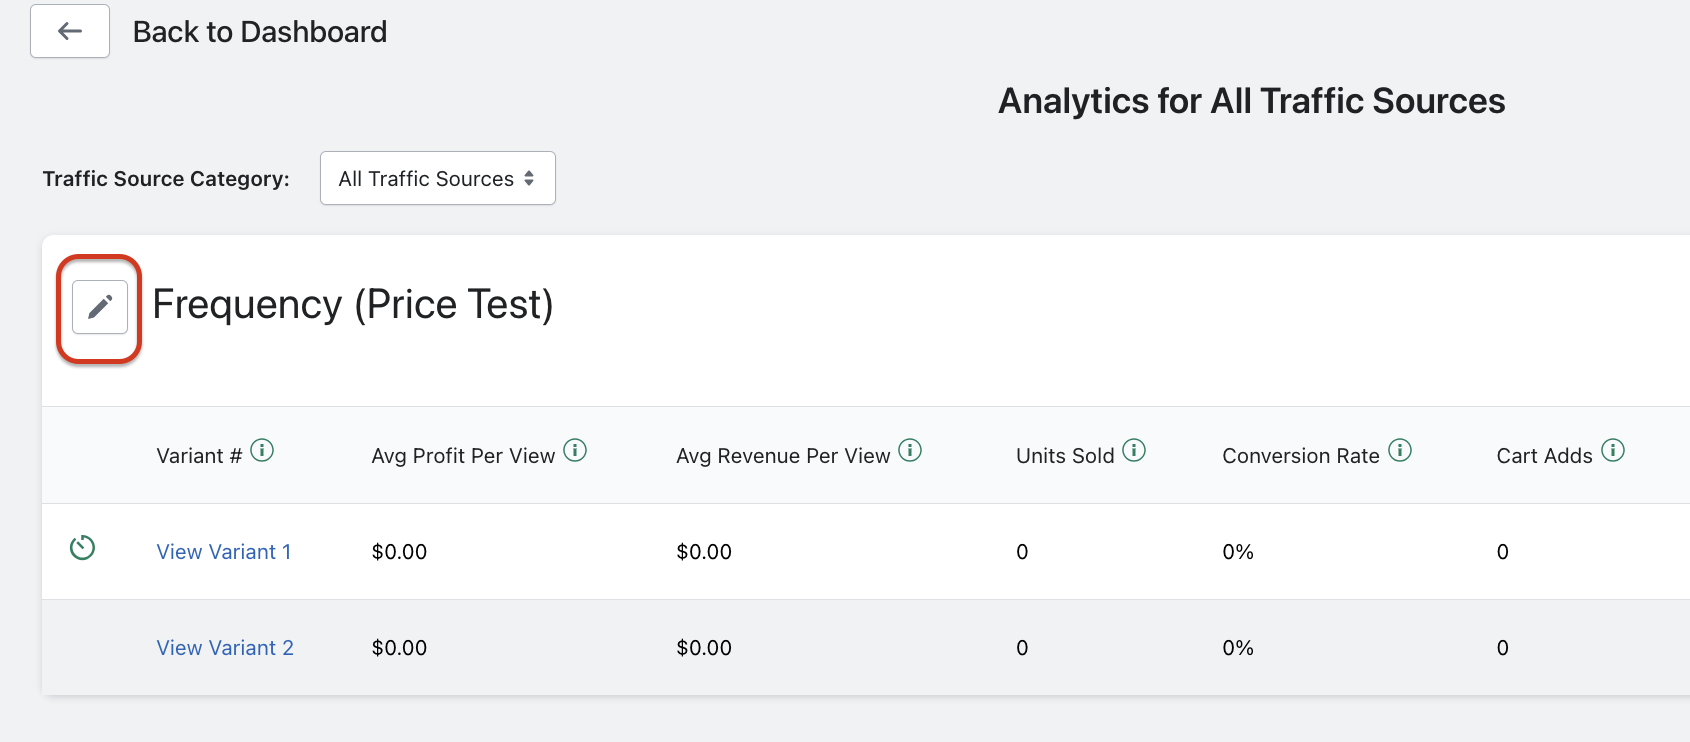Click info icon beside Avg Revenue Per View

(x=910, y=450)
